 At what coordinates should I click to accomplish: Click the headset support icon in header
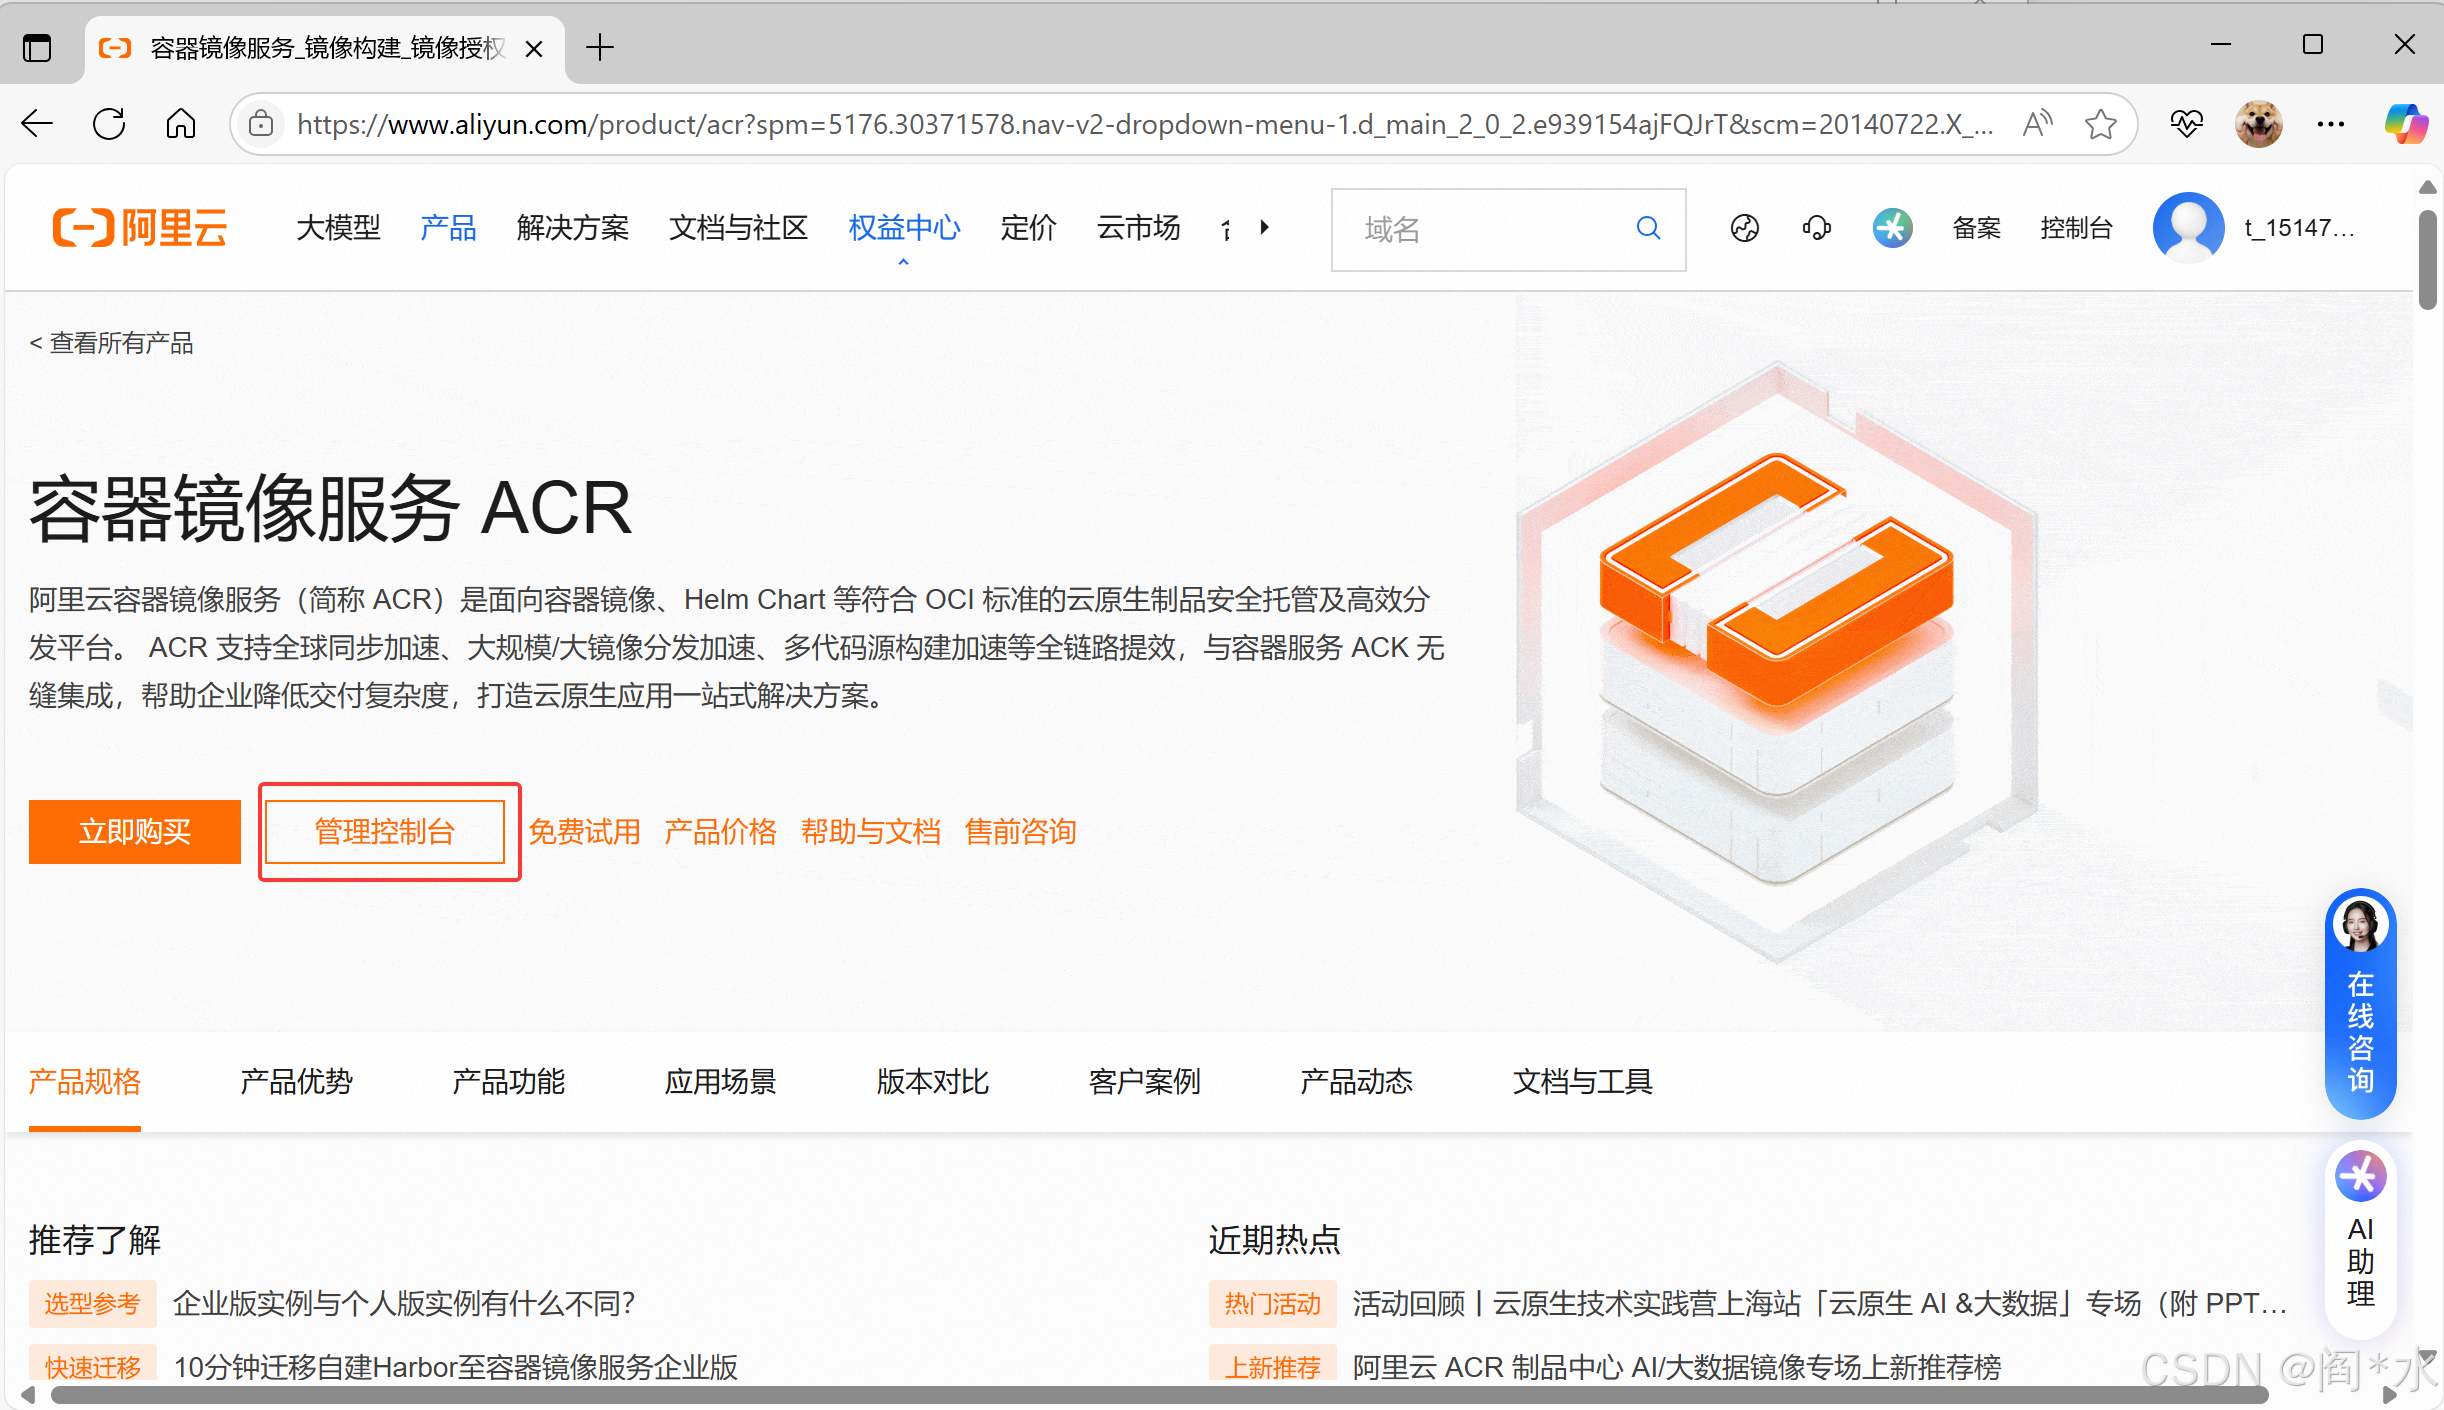click(x=1816, y=229)
